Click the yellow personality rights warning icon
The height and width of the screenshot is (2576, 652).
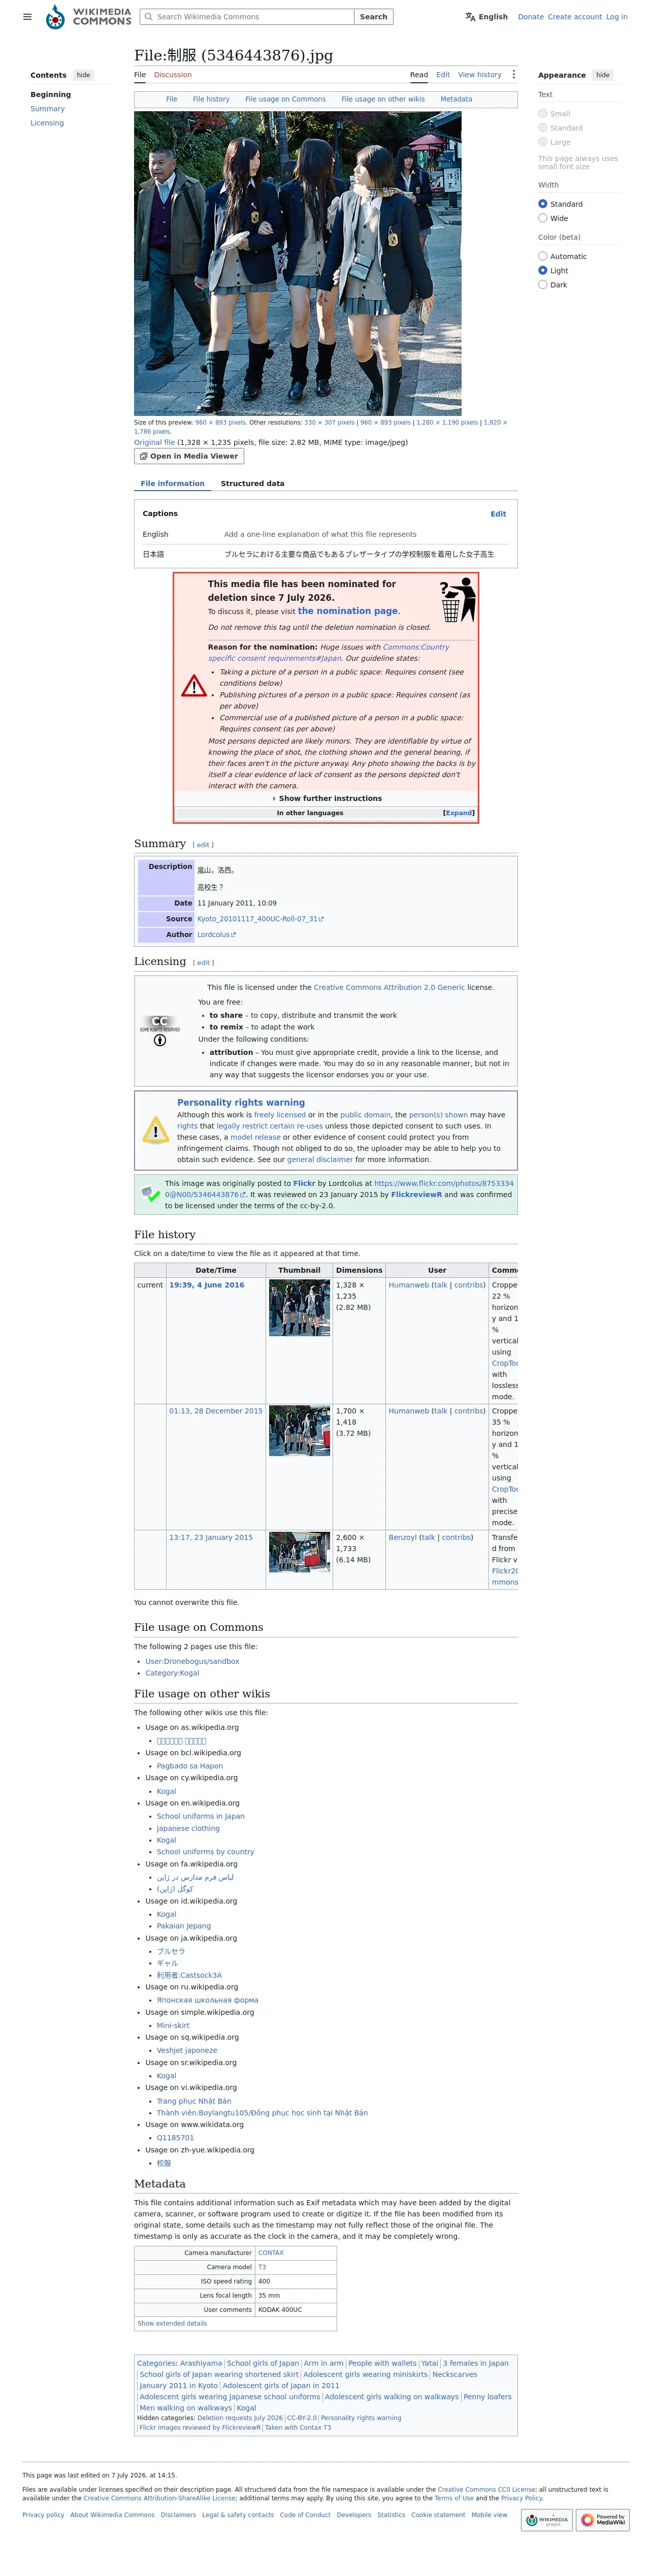point(155,1131)
